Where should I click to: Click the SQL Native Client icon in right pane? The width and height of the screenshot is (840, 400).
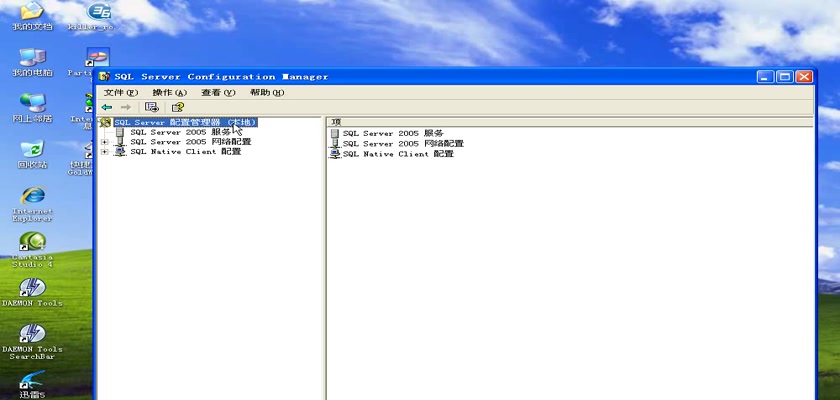point(335,154)
